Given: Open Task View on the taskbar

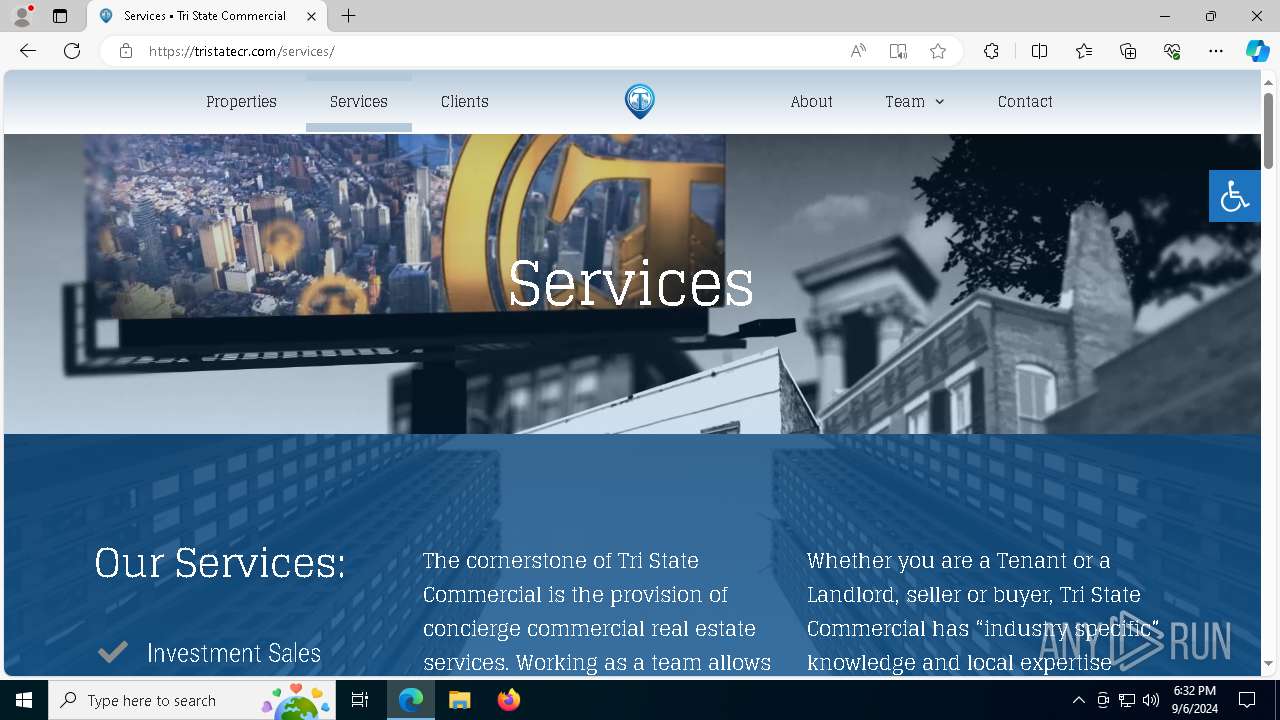Looking at the screenshot, I should 360,700.
